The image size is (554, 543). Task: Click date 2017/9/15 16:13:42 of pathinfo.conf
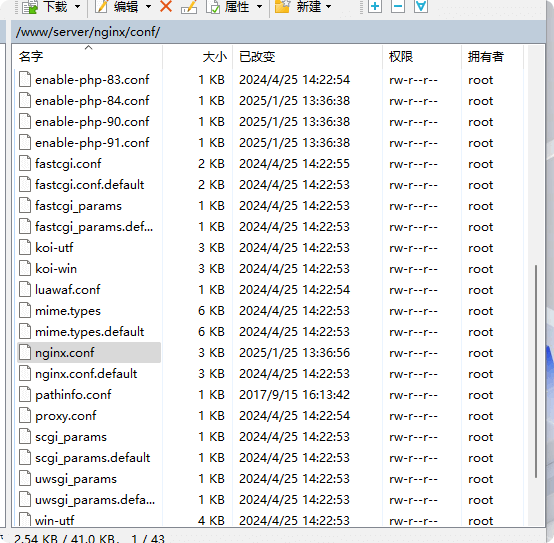tap(294, 395)
